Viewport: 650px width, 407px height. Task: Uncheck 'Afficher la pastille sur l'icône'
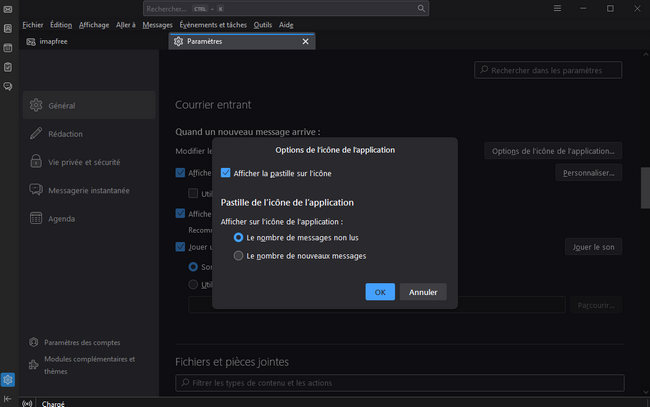226,173
